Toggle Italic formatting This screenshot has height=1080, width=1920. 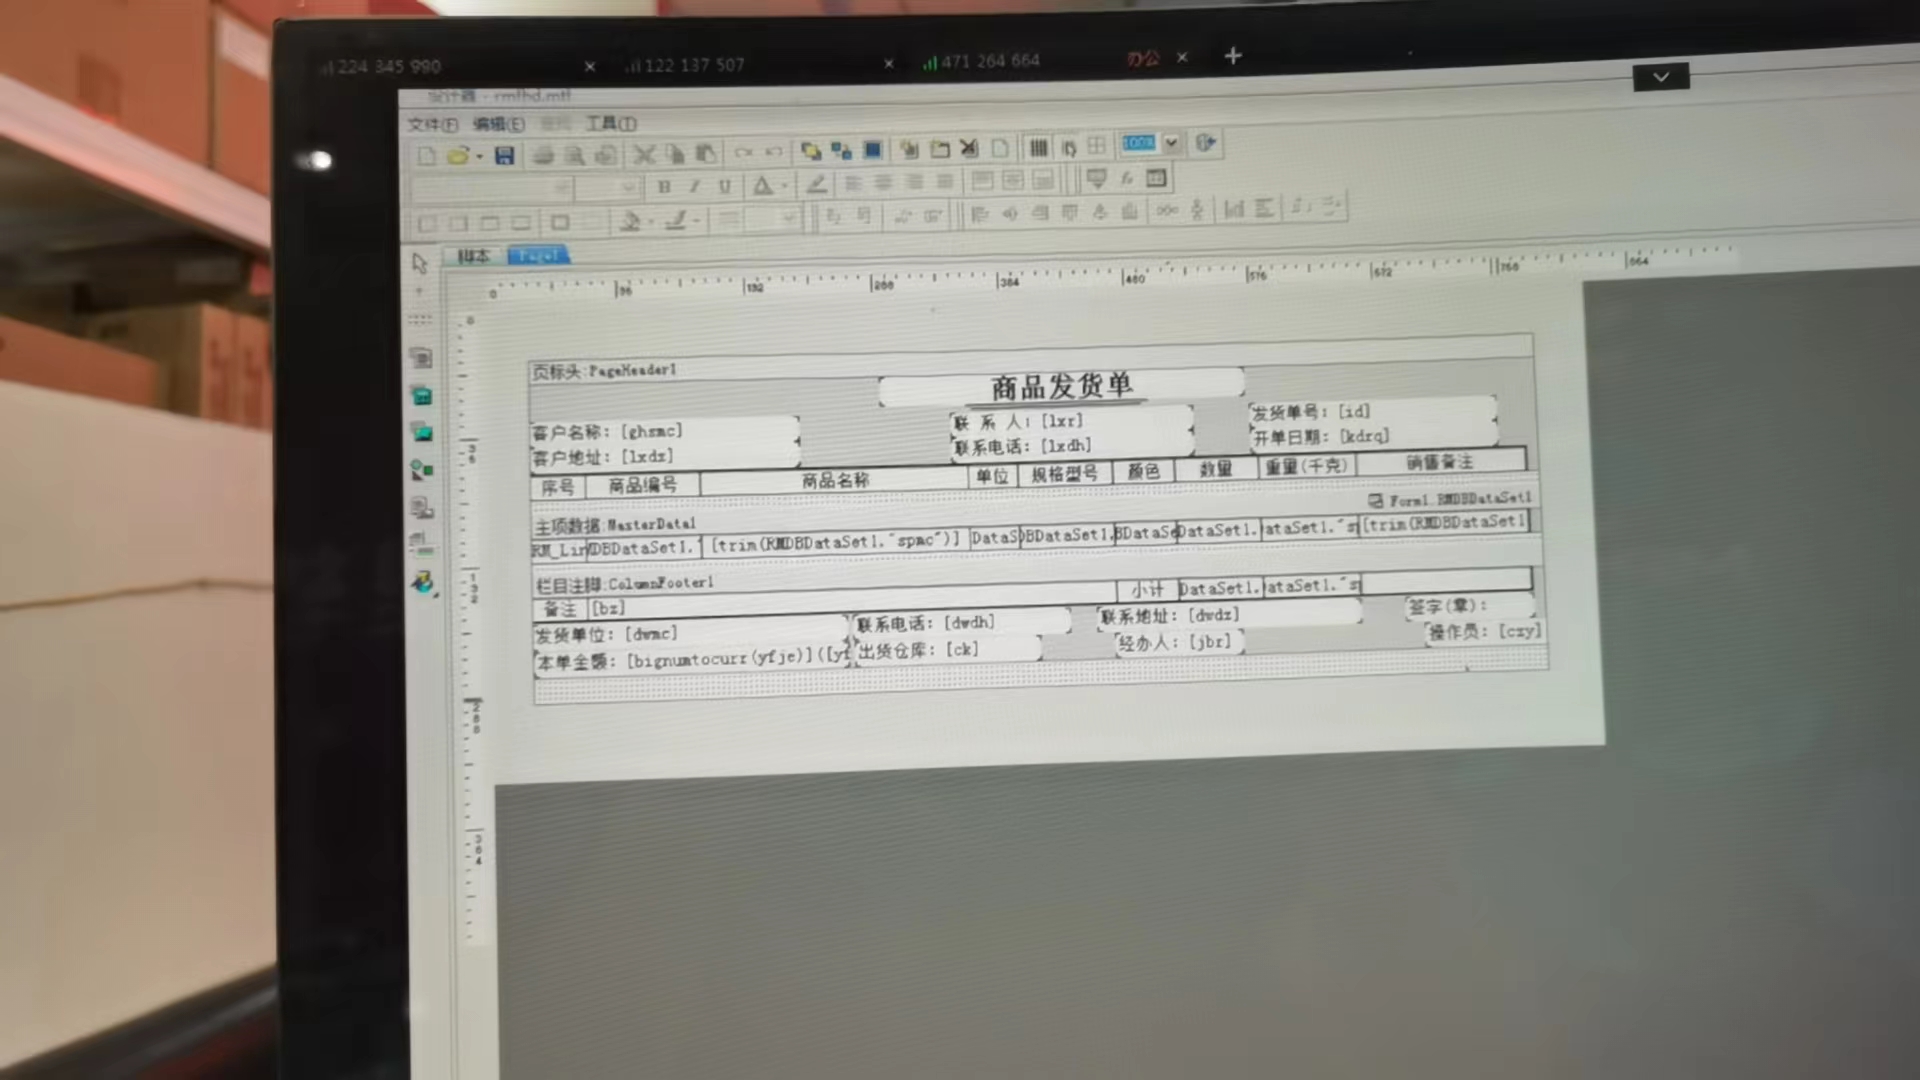click(x=694, y=186)
